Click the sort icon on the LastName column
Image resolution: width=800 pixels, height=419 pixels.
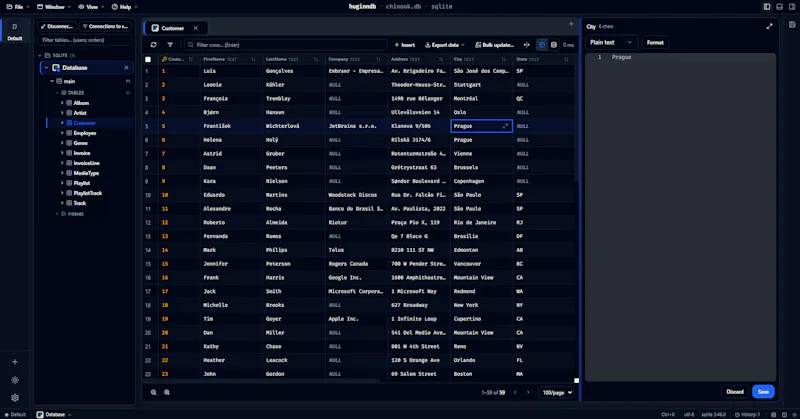point(316,59)
